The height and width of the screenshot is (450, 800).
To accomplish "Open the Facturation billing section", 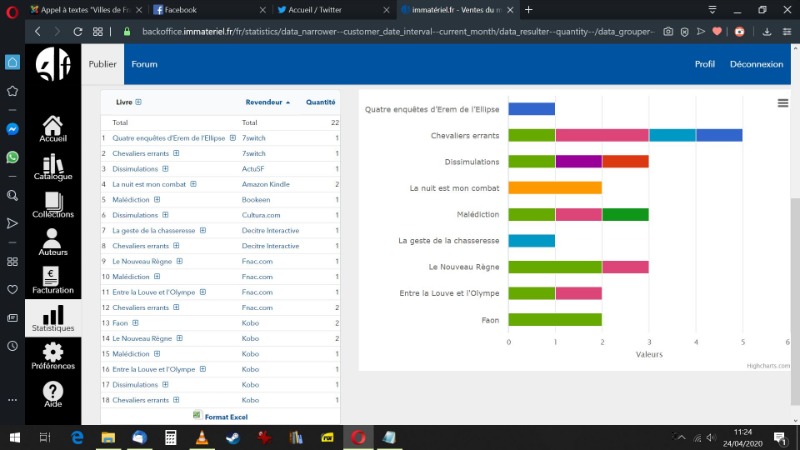I will [x=53, y=280].
